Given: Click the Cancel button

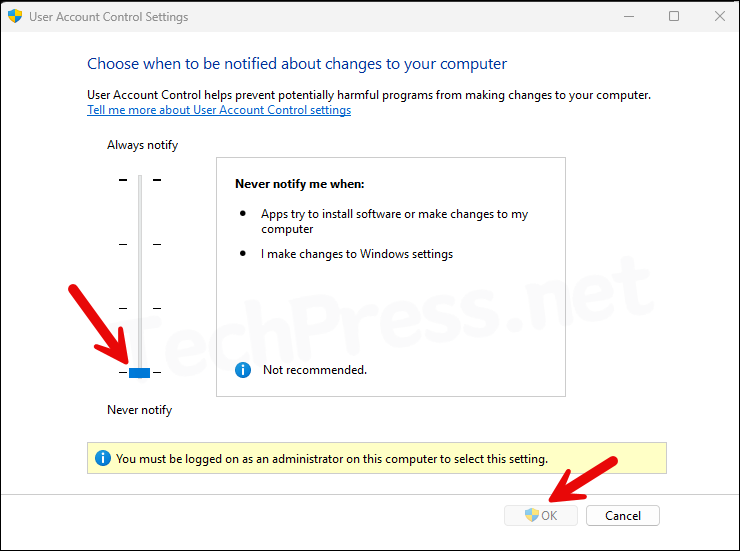Looking at the screenshot, I should tap(622, 516).
